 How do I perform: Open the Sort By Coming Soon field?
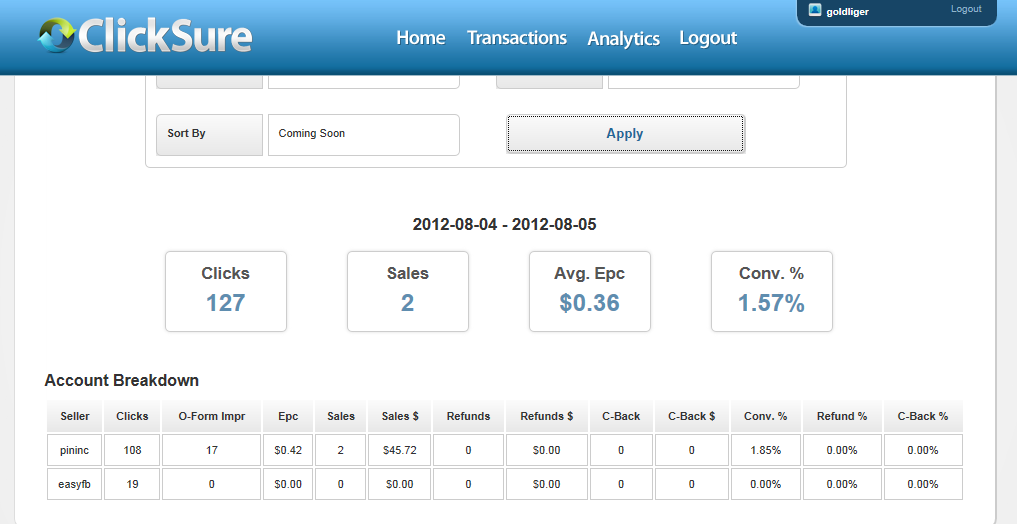click(364, 135)
